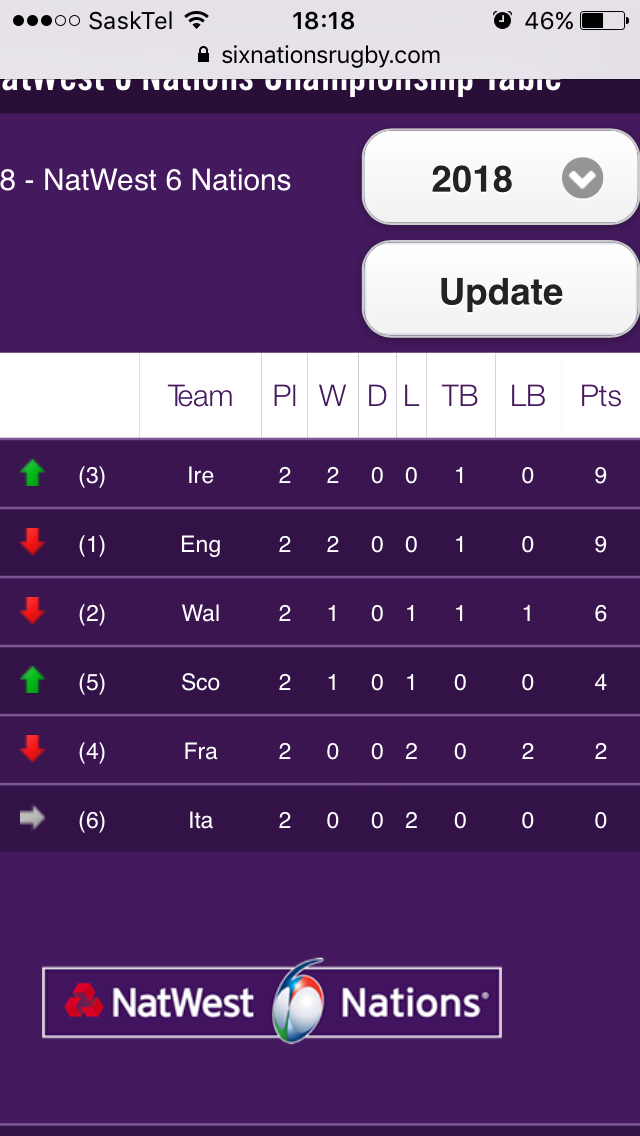The image size is (640, 1136).
Task: Tap the NatWest 6 Nations logo
Action: (x=272, y=1002)
